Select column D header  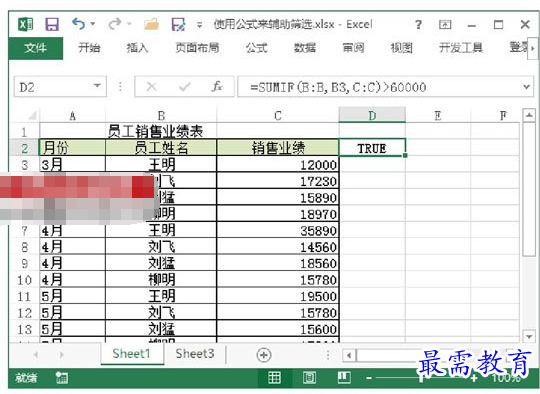(x=372, y=115)
